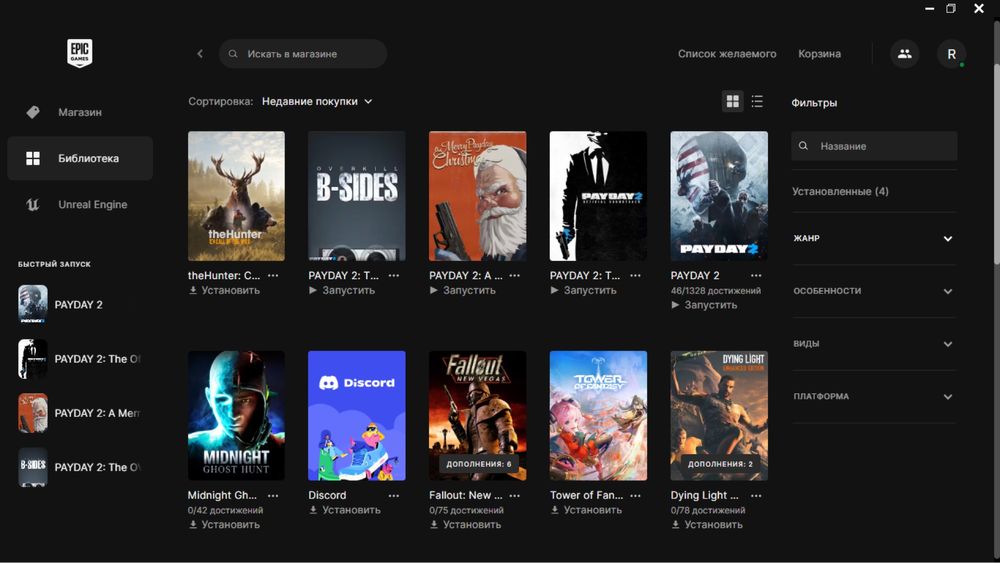Open options menu for Tower of Fantasy

tap(635, 495)
